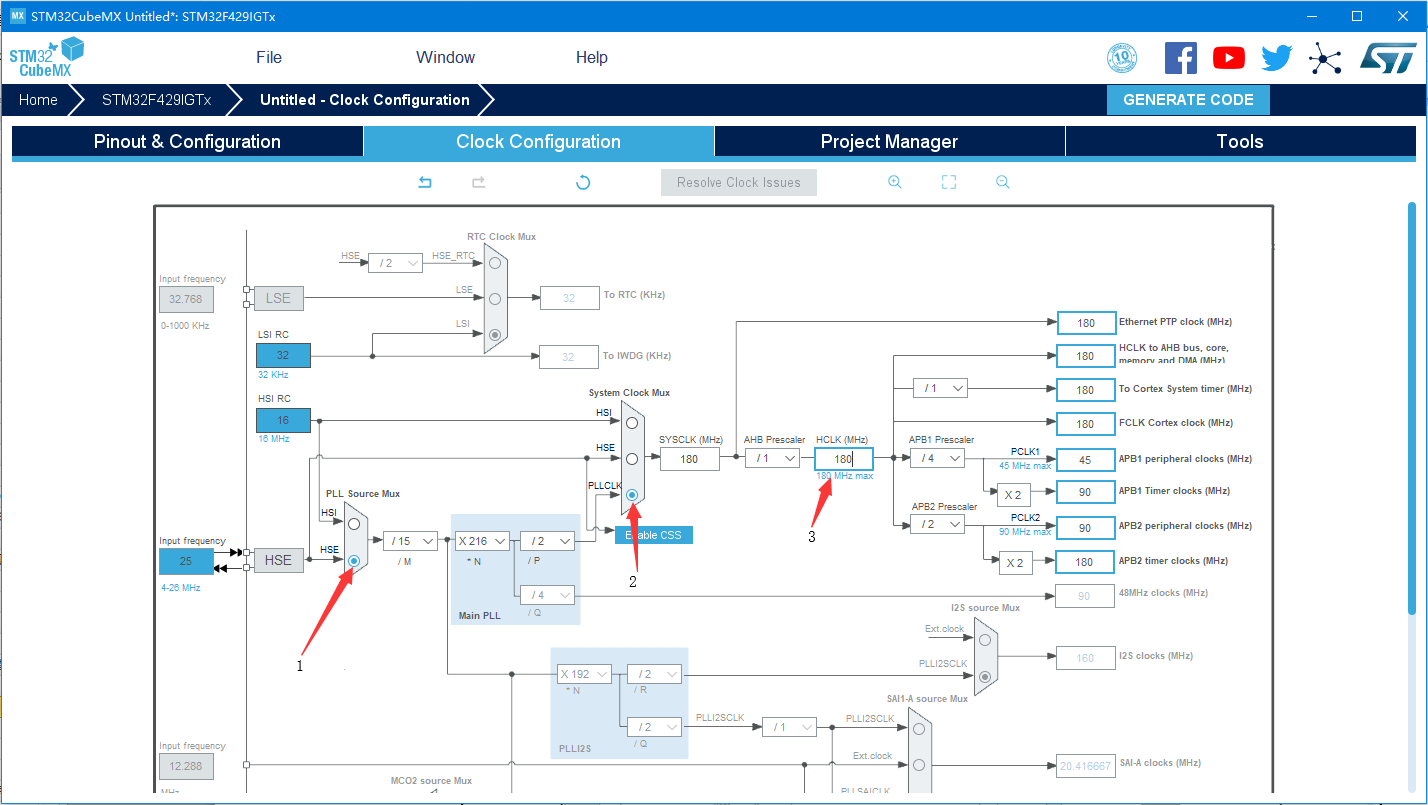Open the Main PLL /2 P divider dropdown

pyautogui.click(x=547, y=541)
